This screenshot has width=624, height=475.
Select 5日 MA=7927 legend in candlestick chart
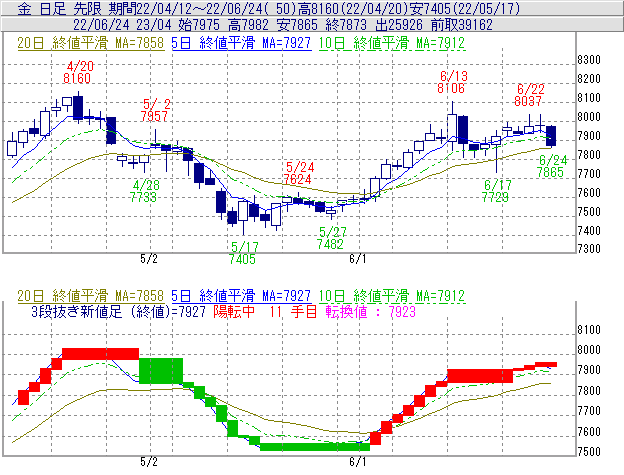point(241,43)
